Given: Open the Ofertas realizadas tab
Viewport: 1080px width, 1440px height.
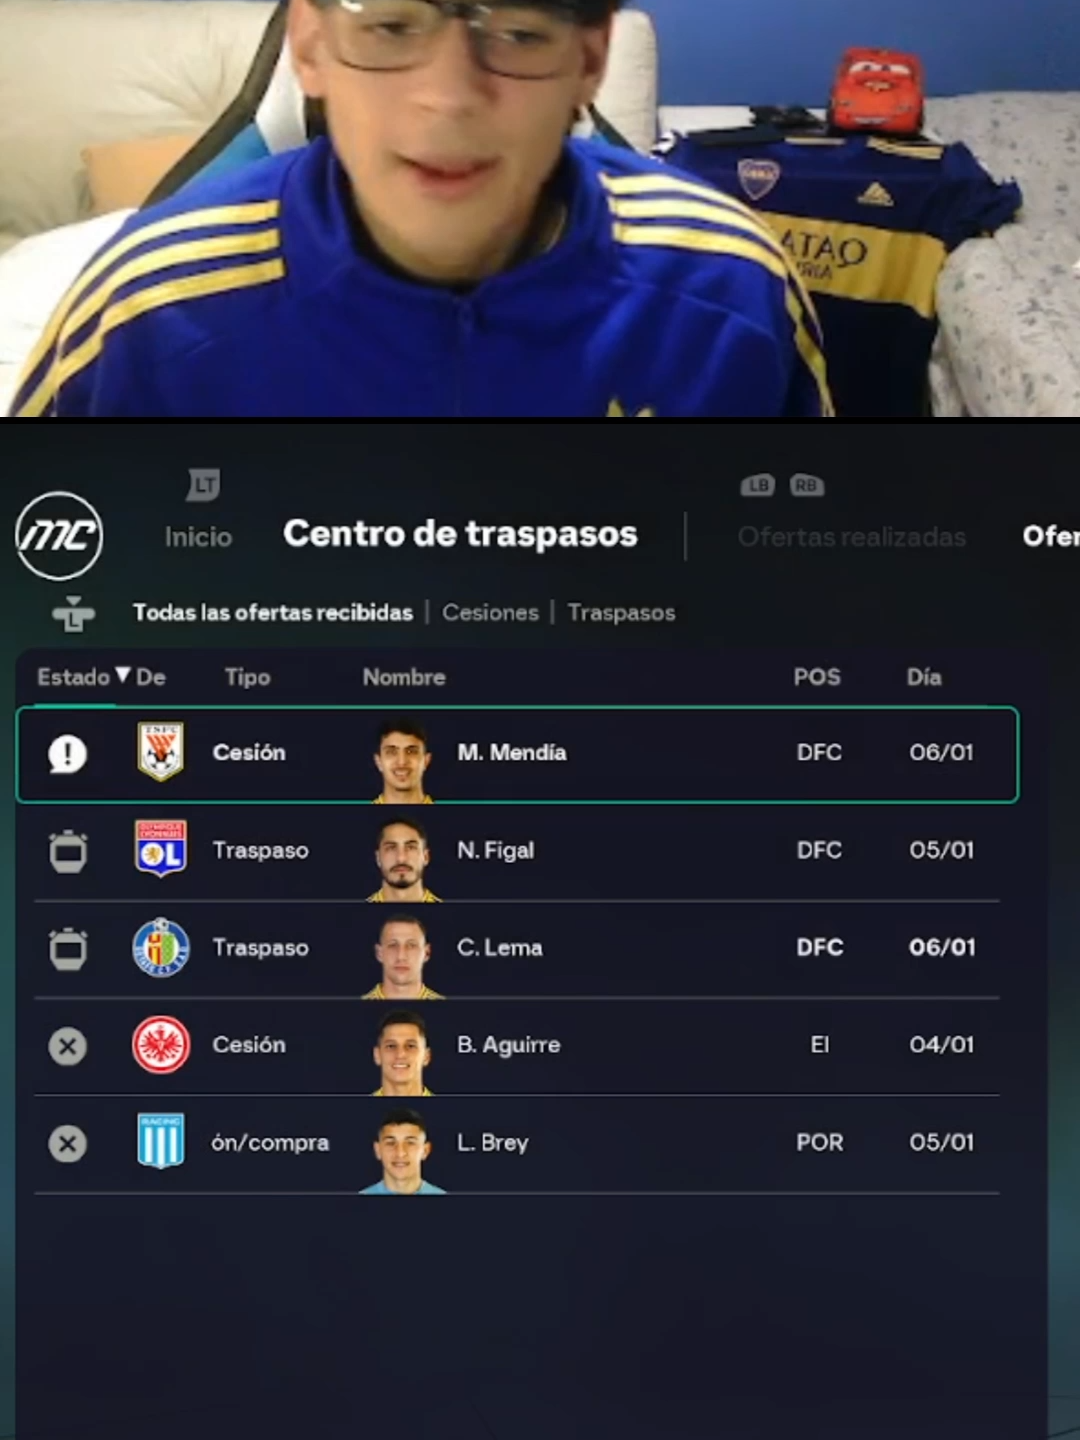Looking at the screenshot, I should tap(852, 537).
